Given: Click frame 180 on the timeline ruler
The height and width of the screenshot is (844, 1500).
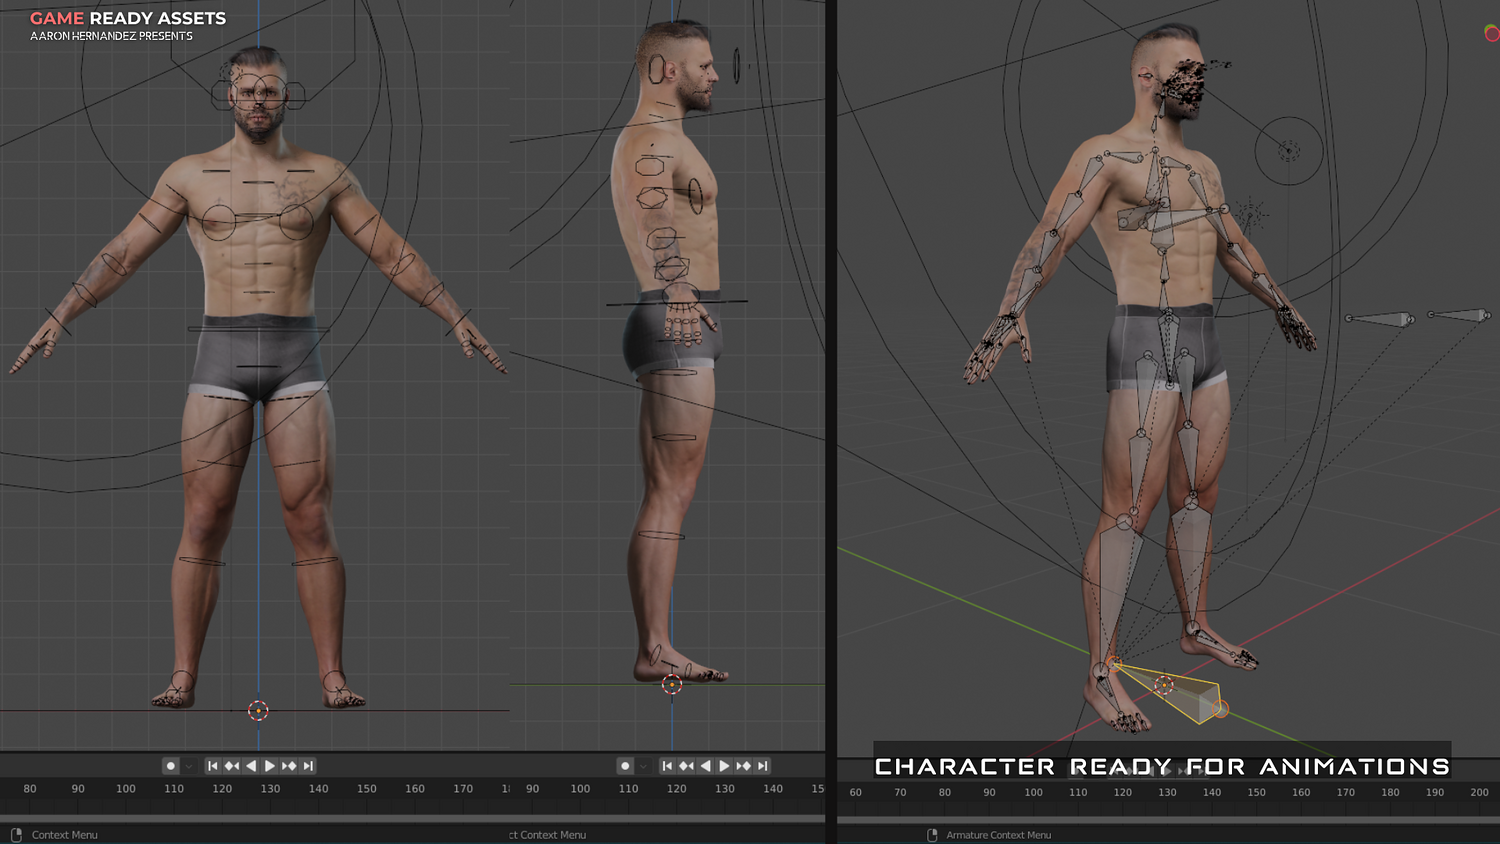Looking at the screenshot, I should [1390, 792].
